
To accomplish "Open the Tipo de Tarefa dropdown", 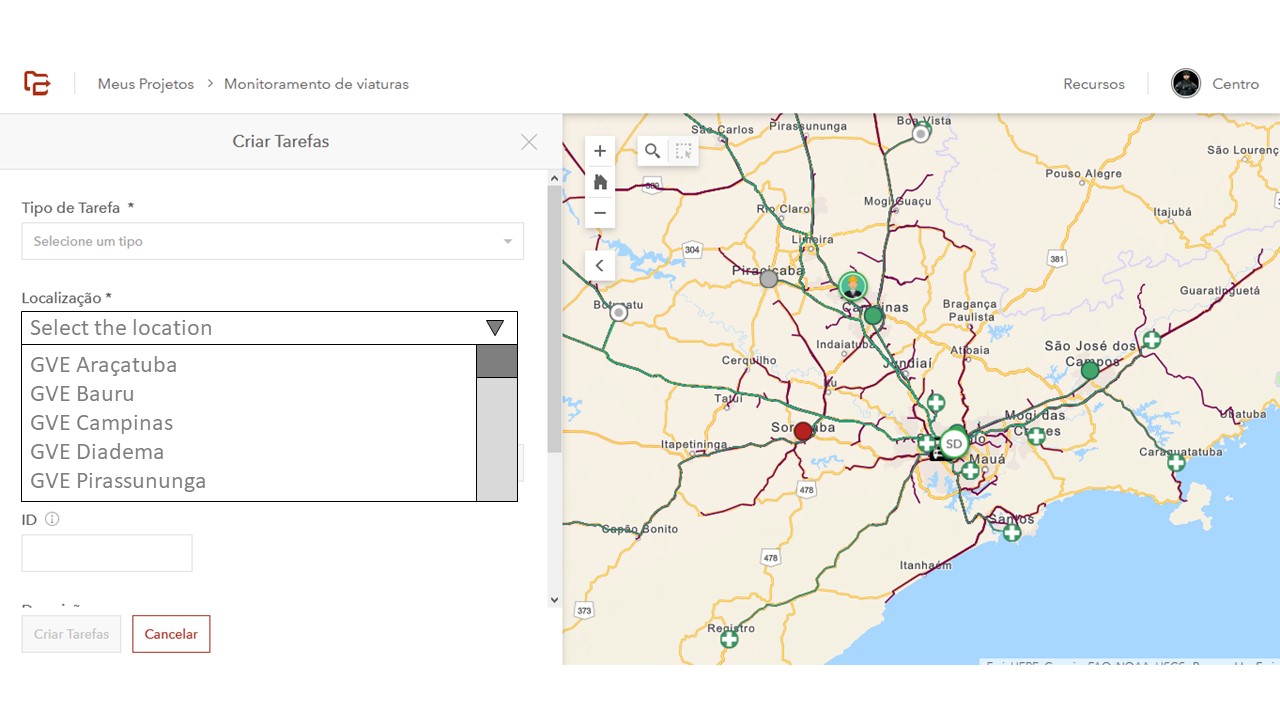I will [273, 241].
